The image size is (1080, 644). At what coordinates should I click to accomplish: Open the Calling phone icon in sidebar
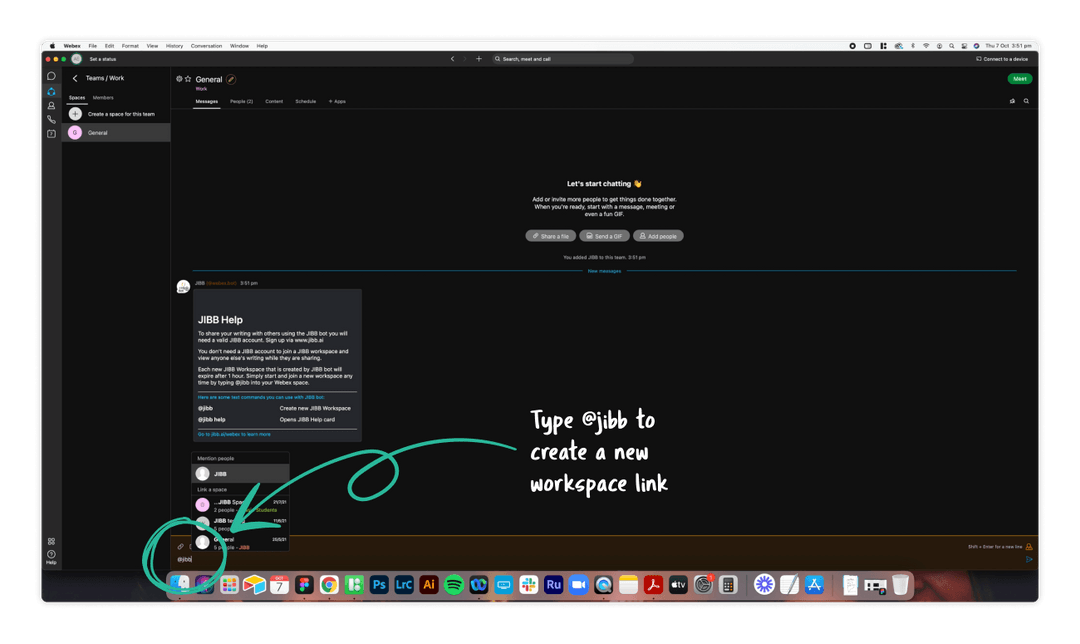tap(51, 120)
